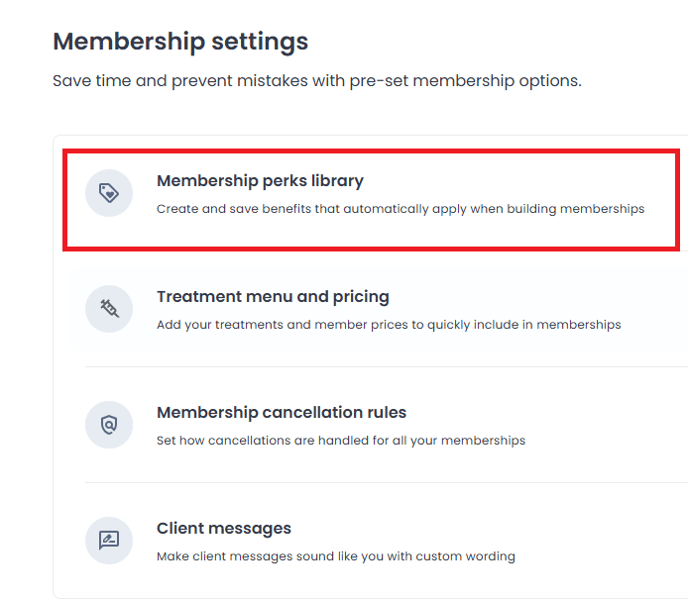Select the 'Set how cancellations are handled' description

point(341,440)
